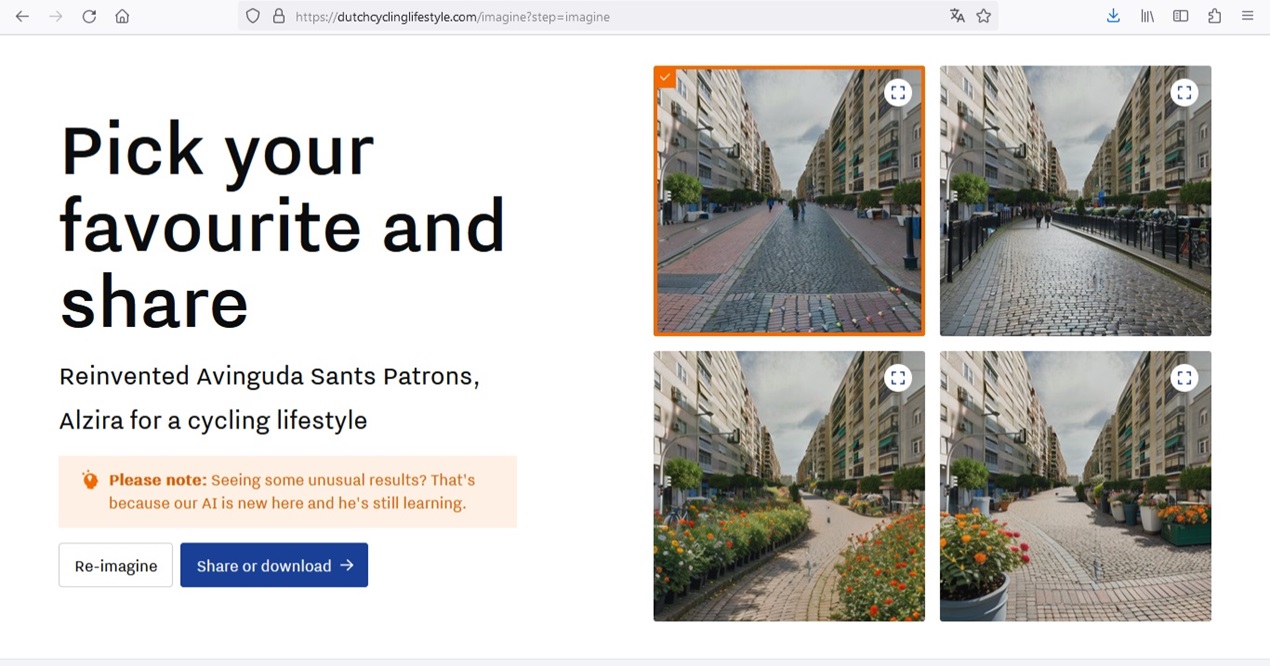This screenshot has width=1270, height=666.
Task: Select the bottom-left flower-lined image
Action: (x=789, y=500)
